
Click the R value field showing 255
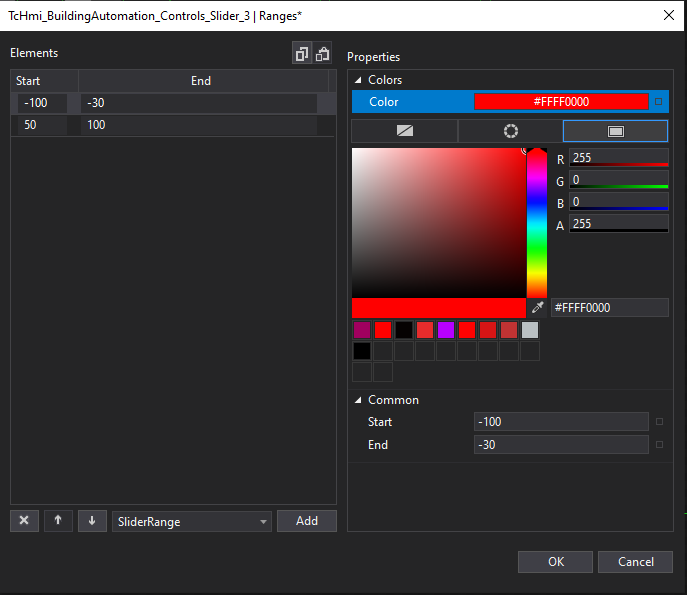pyautogui.click(x=619, y=158)
